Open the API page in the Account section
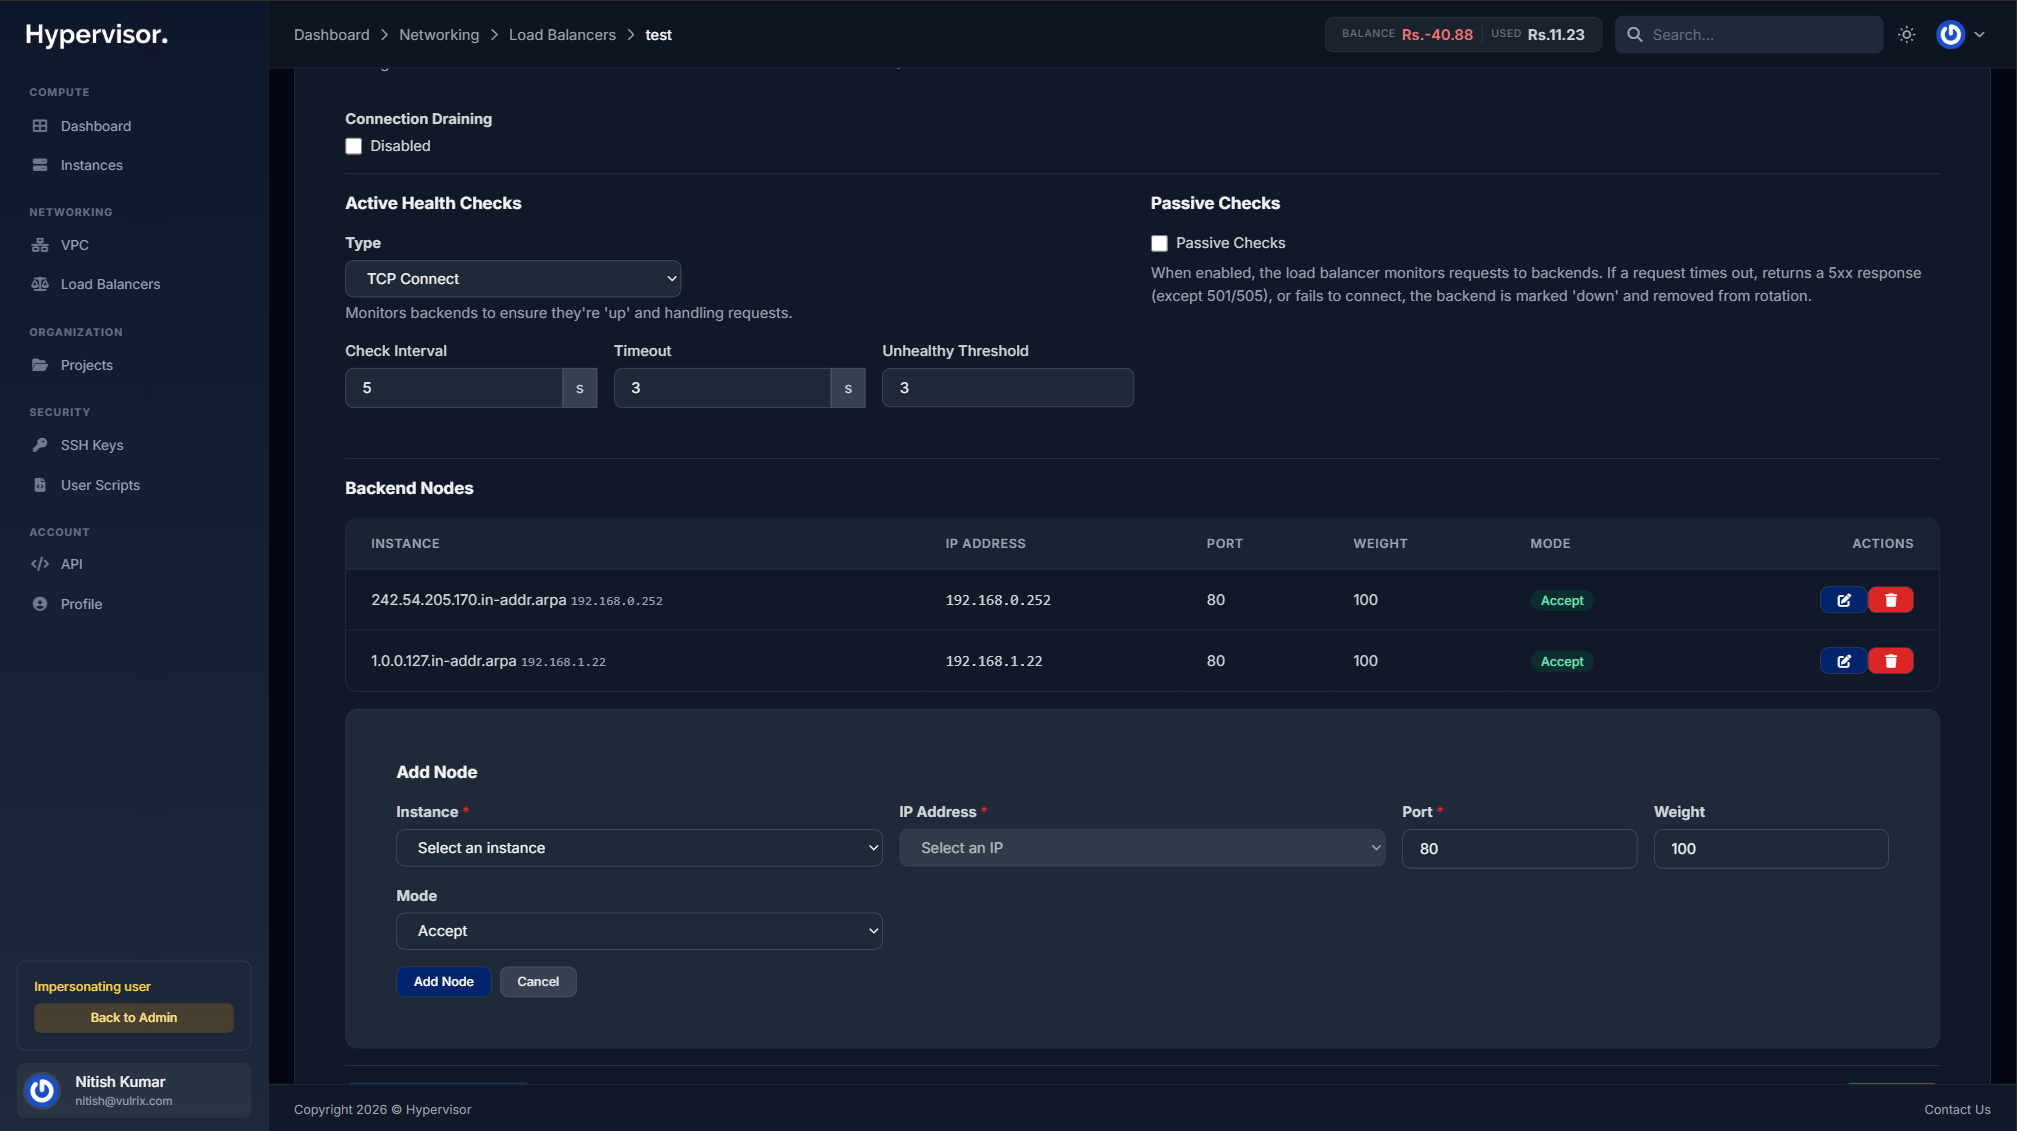 pos(71,563)
